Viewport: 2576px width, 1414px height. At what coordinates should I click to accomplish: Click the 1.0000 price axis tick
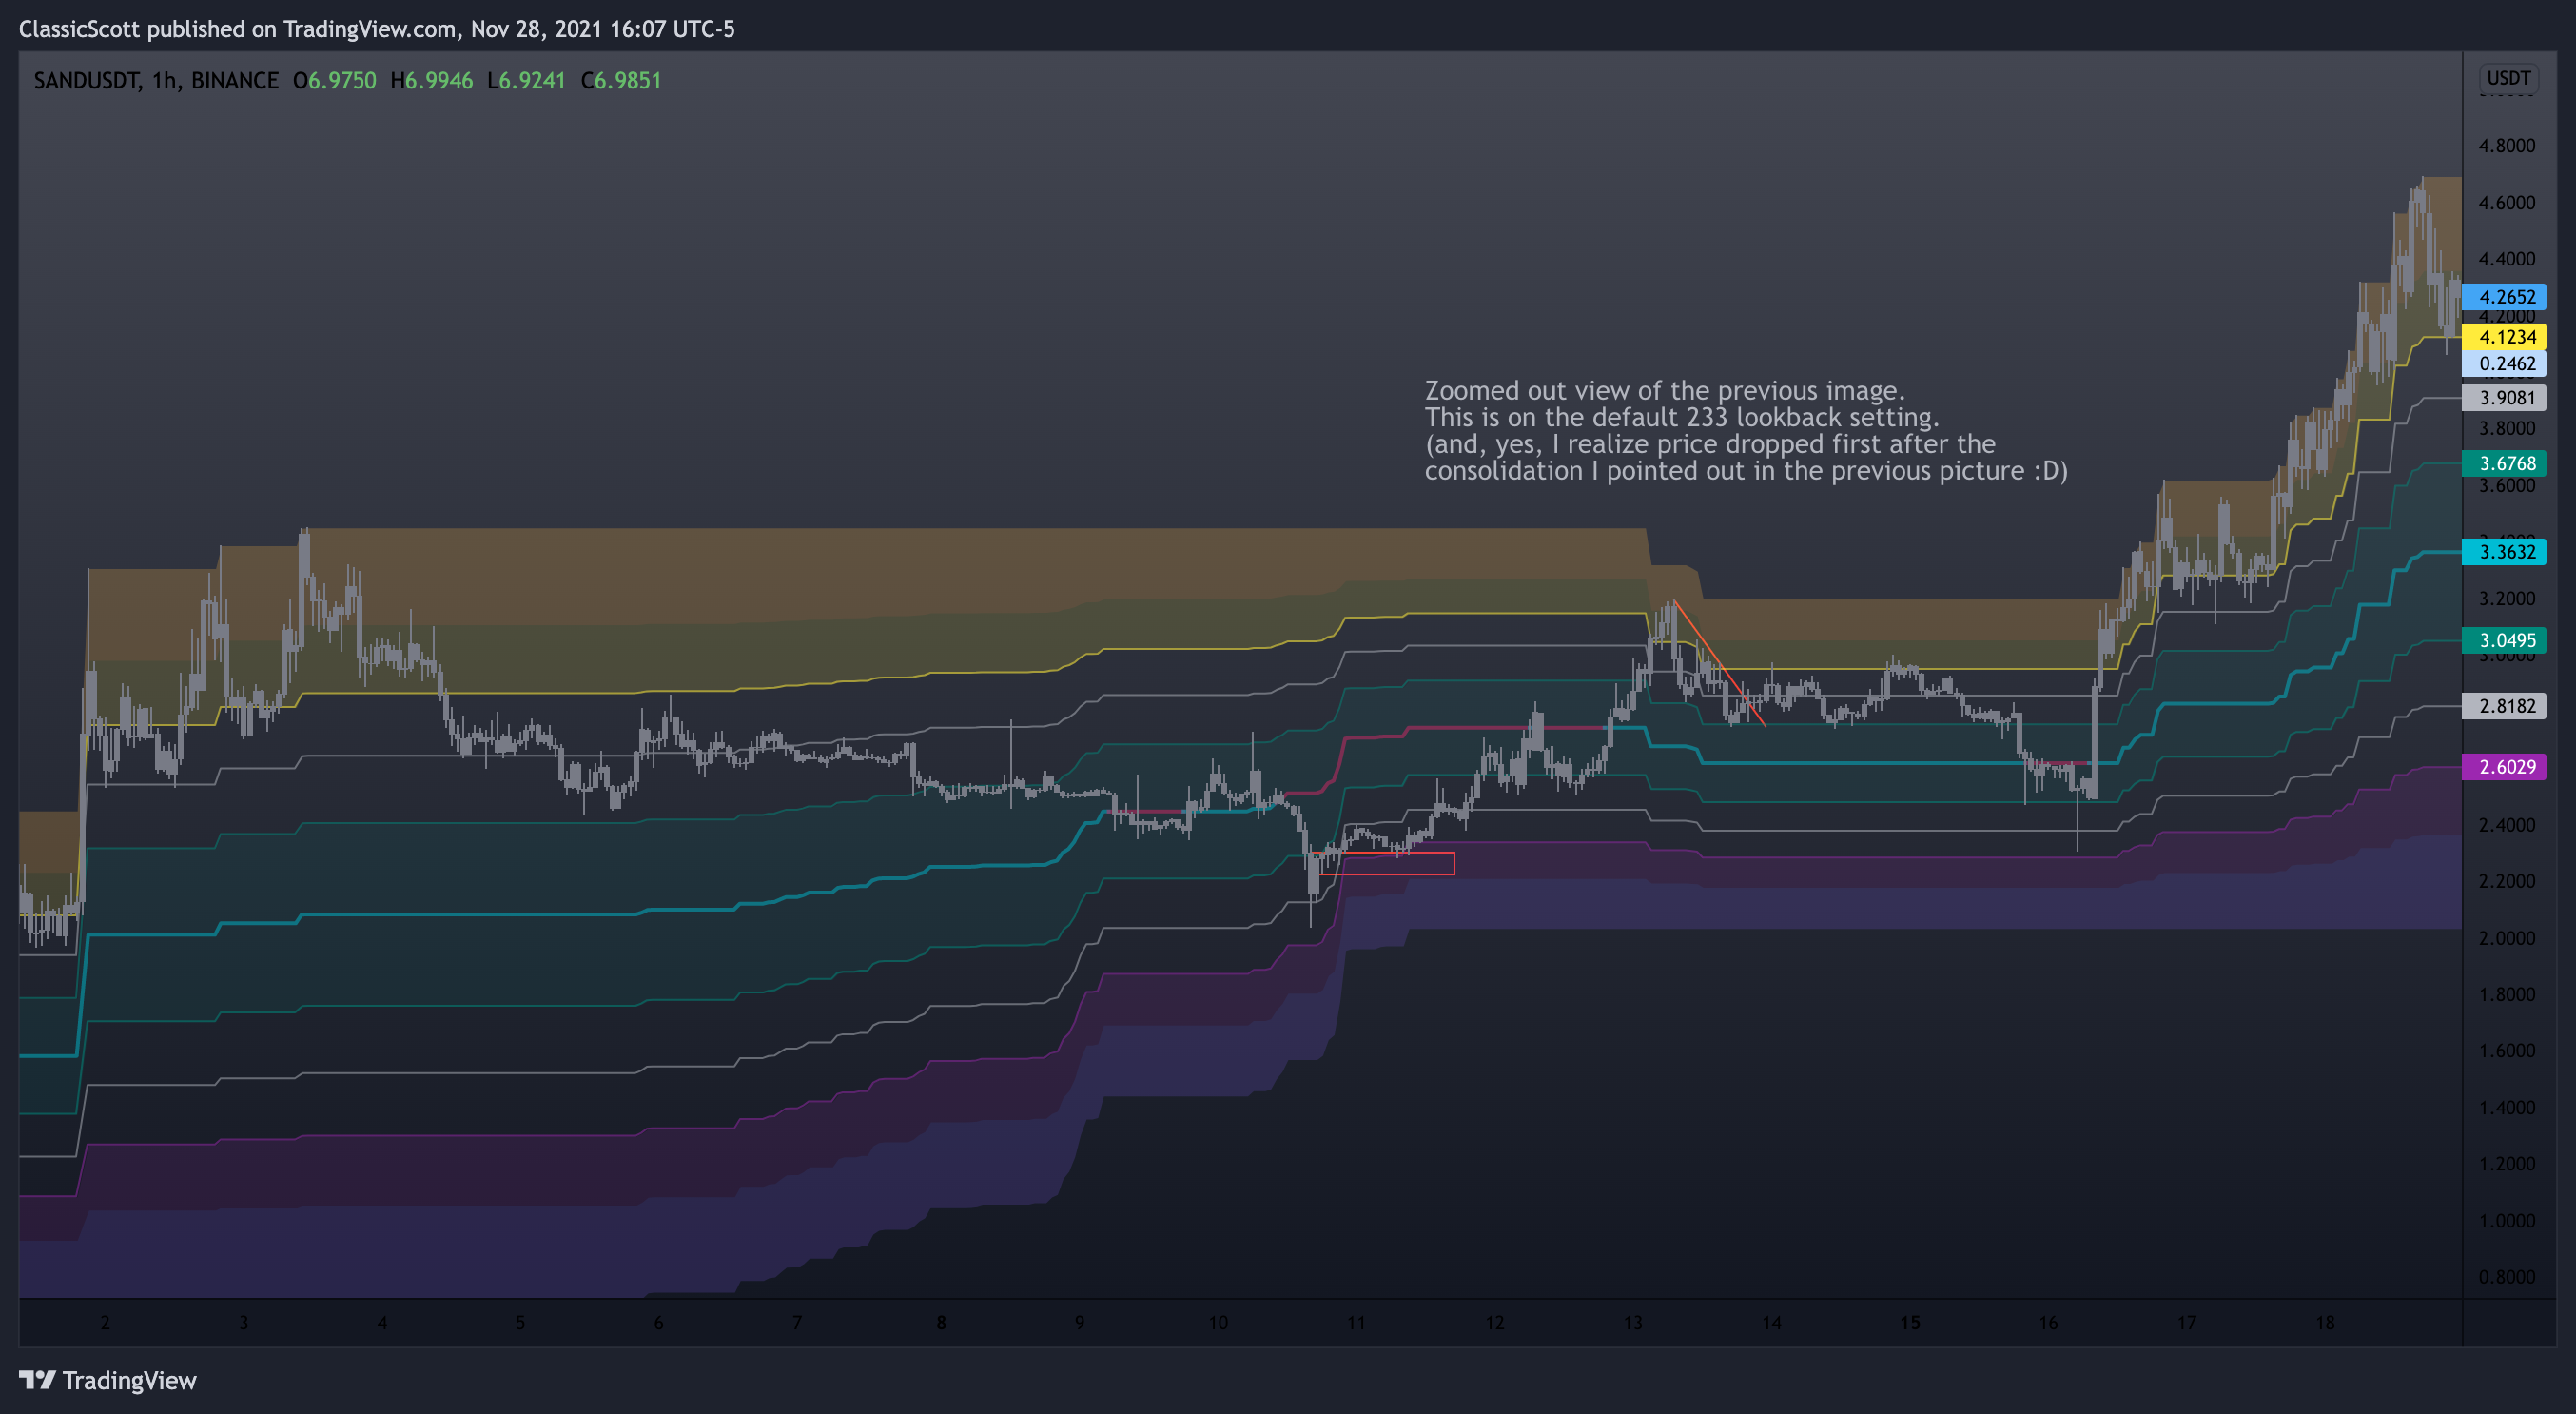2507,1220
